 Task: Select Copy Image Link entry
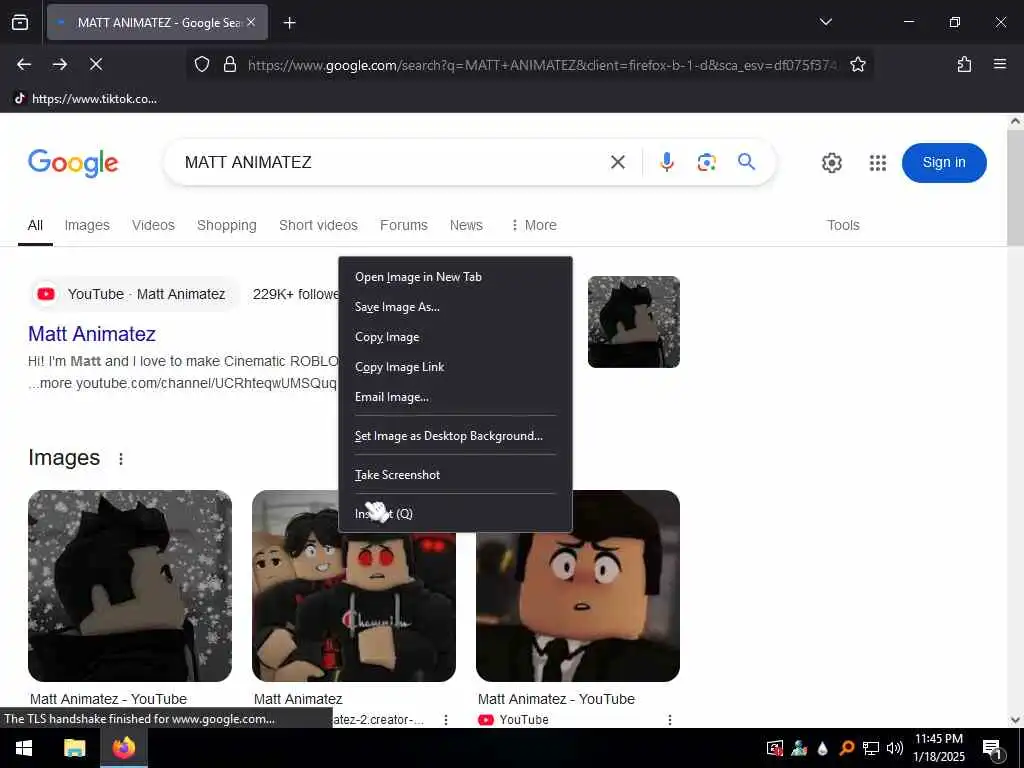[455, 367]
